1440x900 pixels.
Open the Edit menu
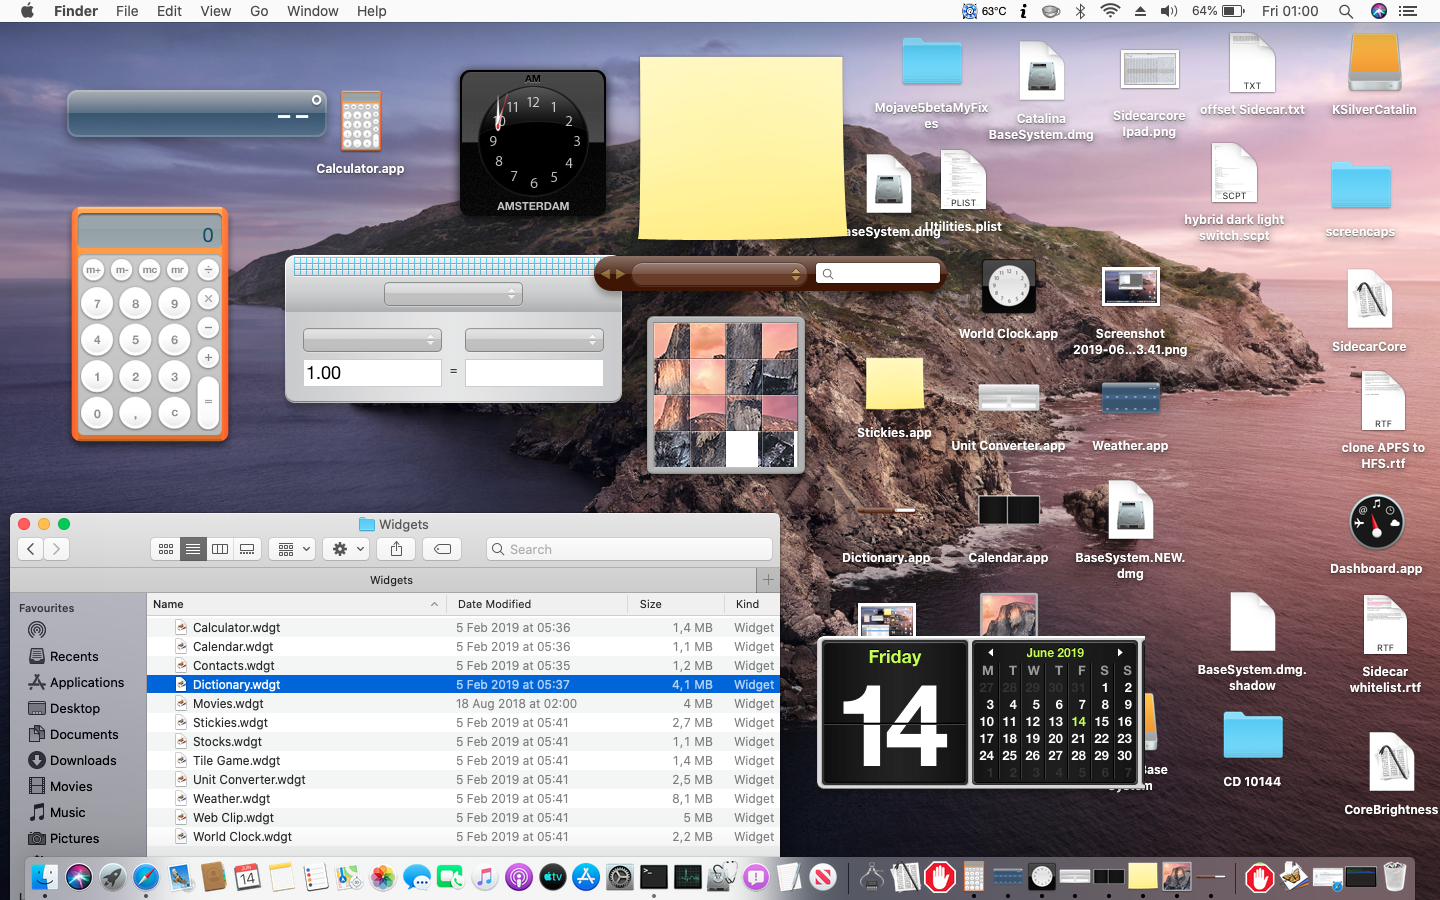[169, 11]
